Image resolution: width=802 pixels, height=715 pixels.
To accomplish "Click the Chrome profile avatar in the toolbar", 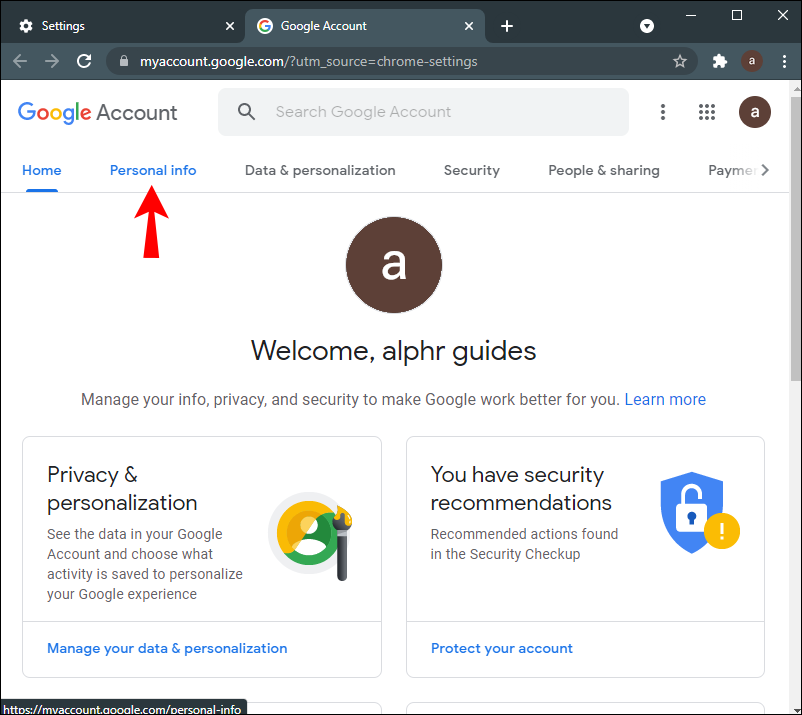I will (752, 61).
